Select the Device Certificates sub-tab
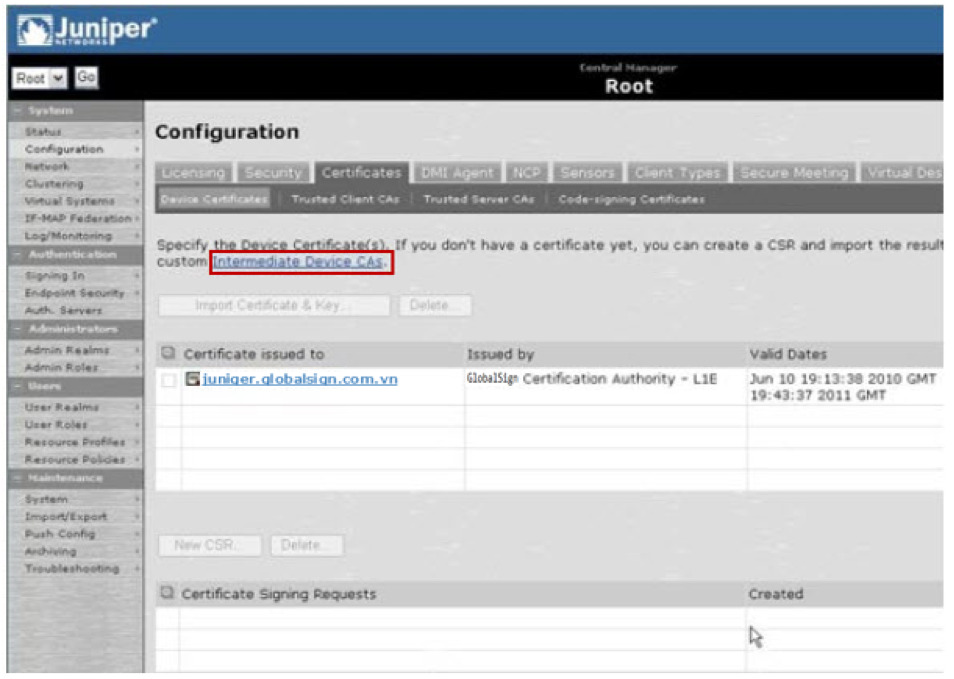The image size is (954, 679). pos(214,199)
